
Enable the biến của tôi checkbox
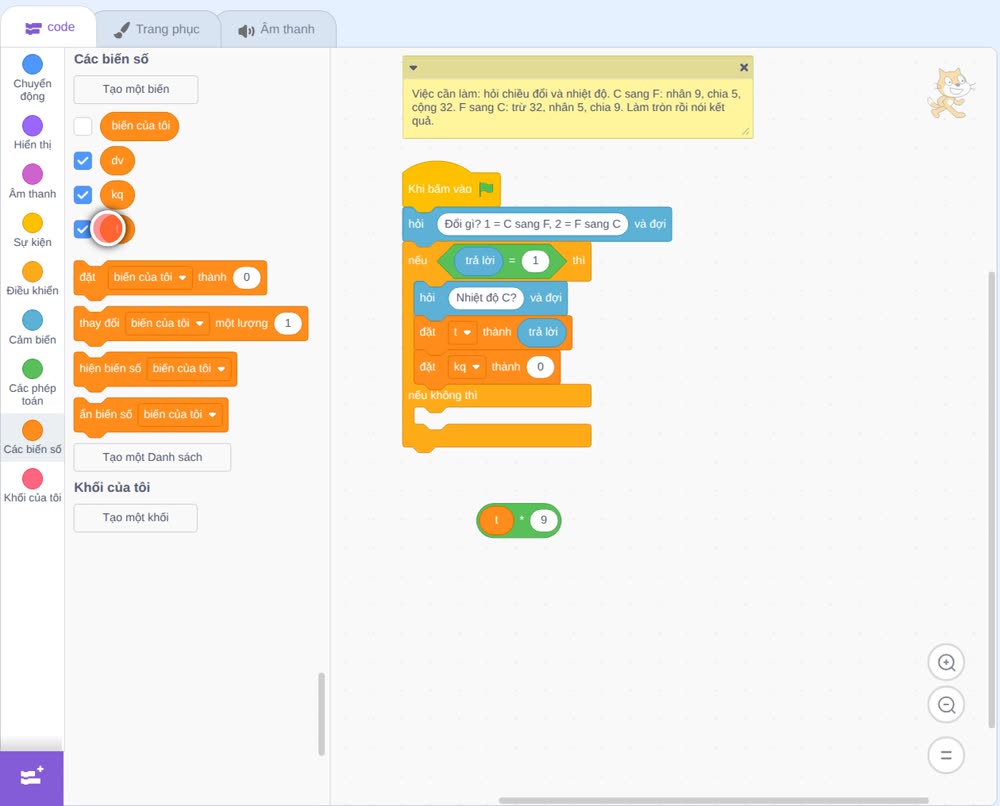(83, 126)
